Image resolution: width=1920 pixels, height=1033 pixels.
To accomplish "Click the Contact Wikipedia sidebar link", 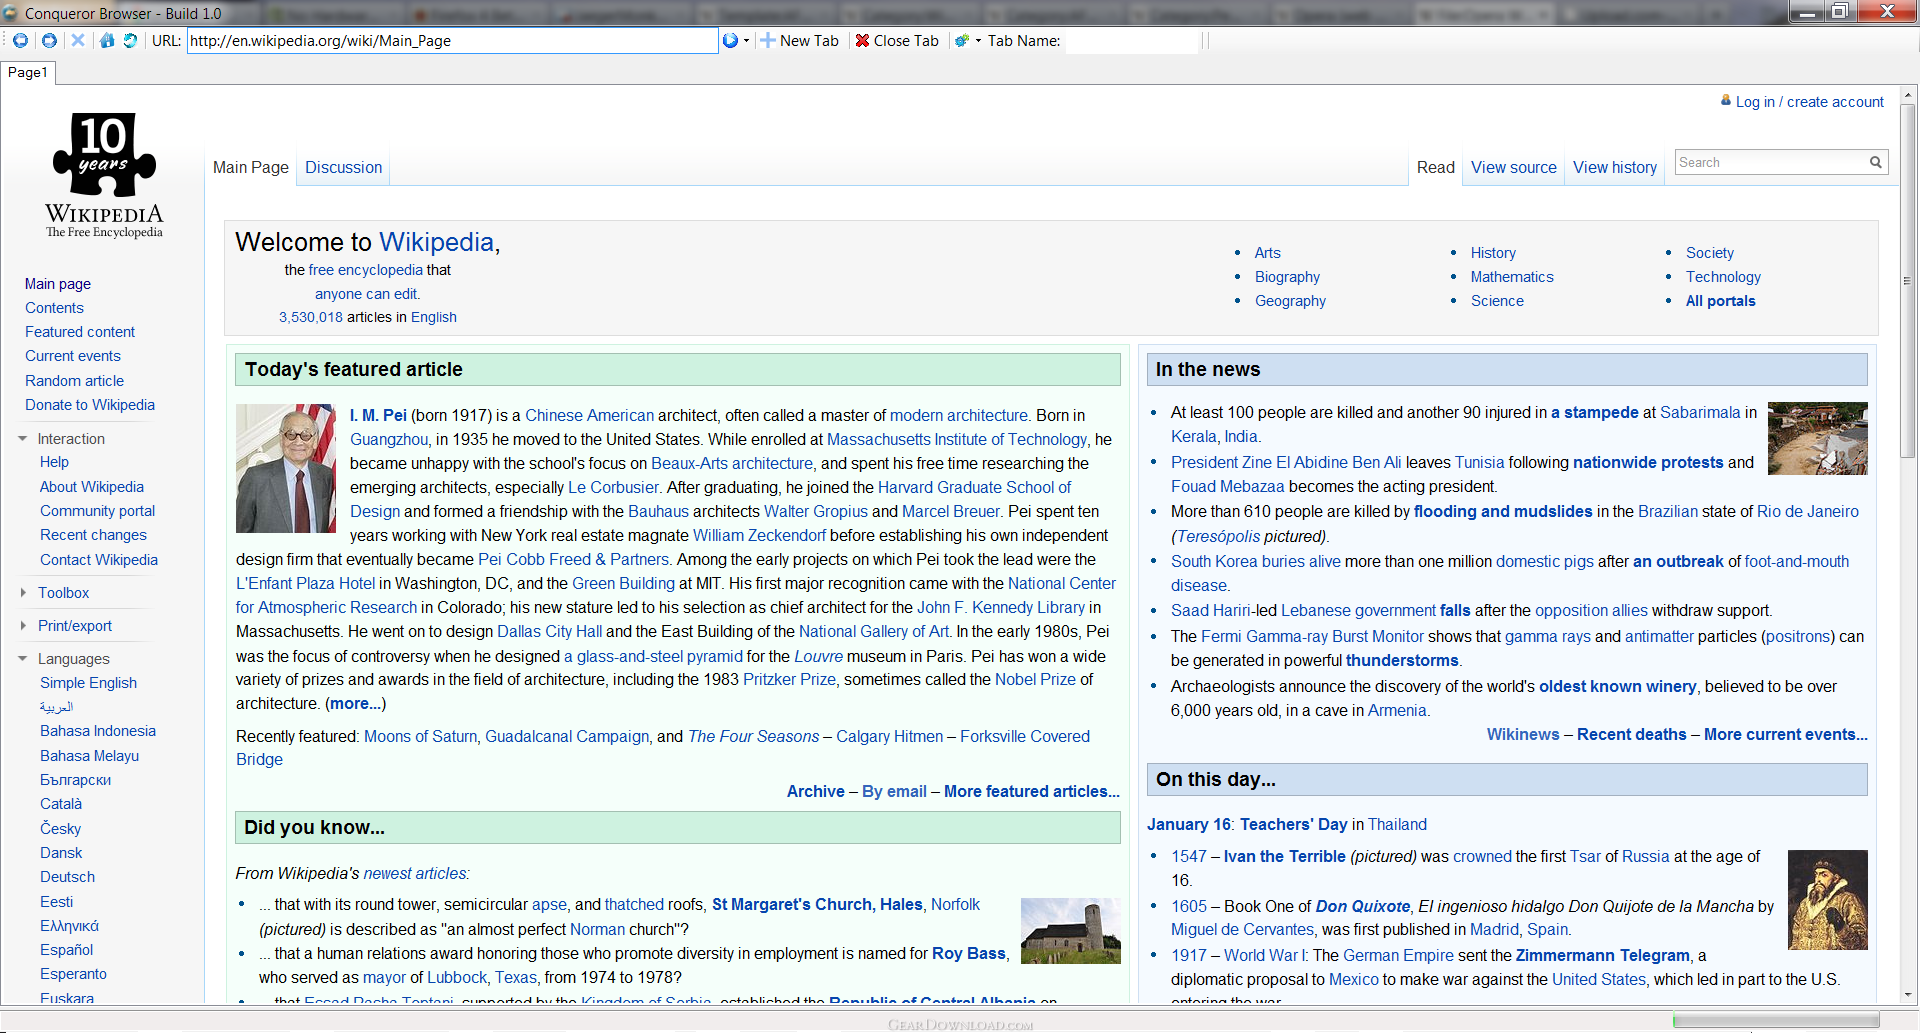I will (x=98, y=559).
